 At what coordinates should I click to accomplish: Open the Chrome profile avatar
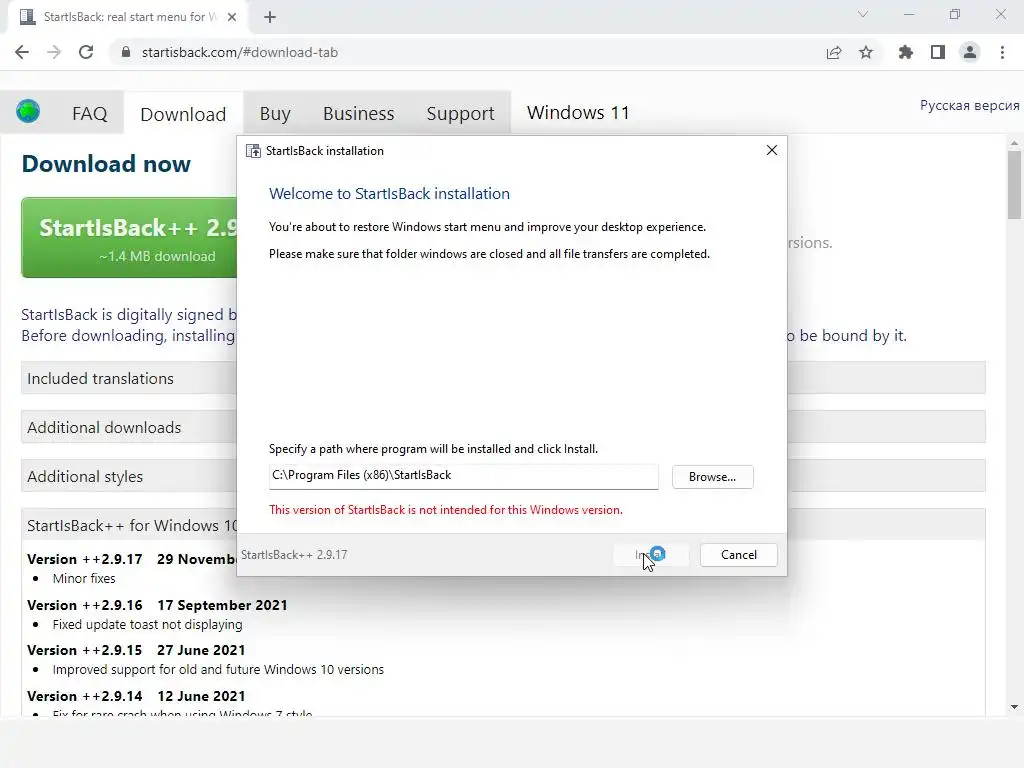(x=970, y=52)
